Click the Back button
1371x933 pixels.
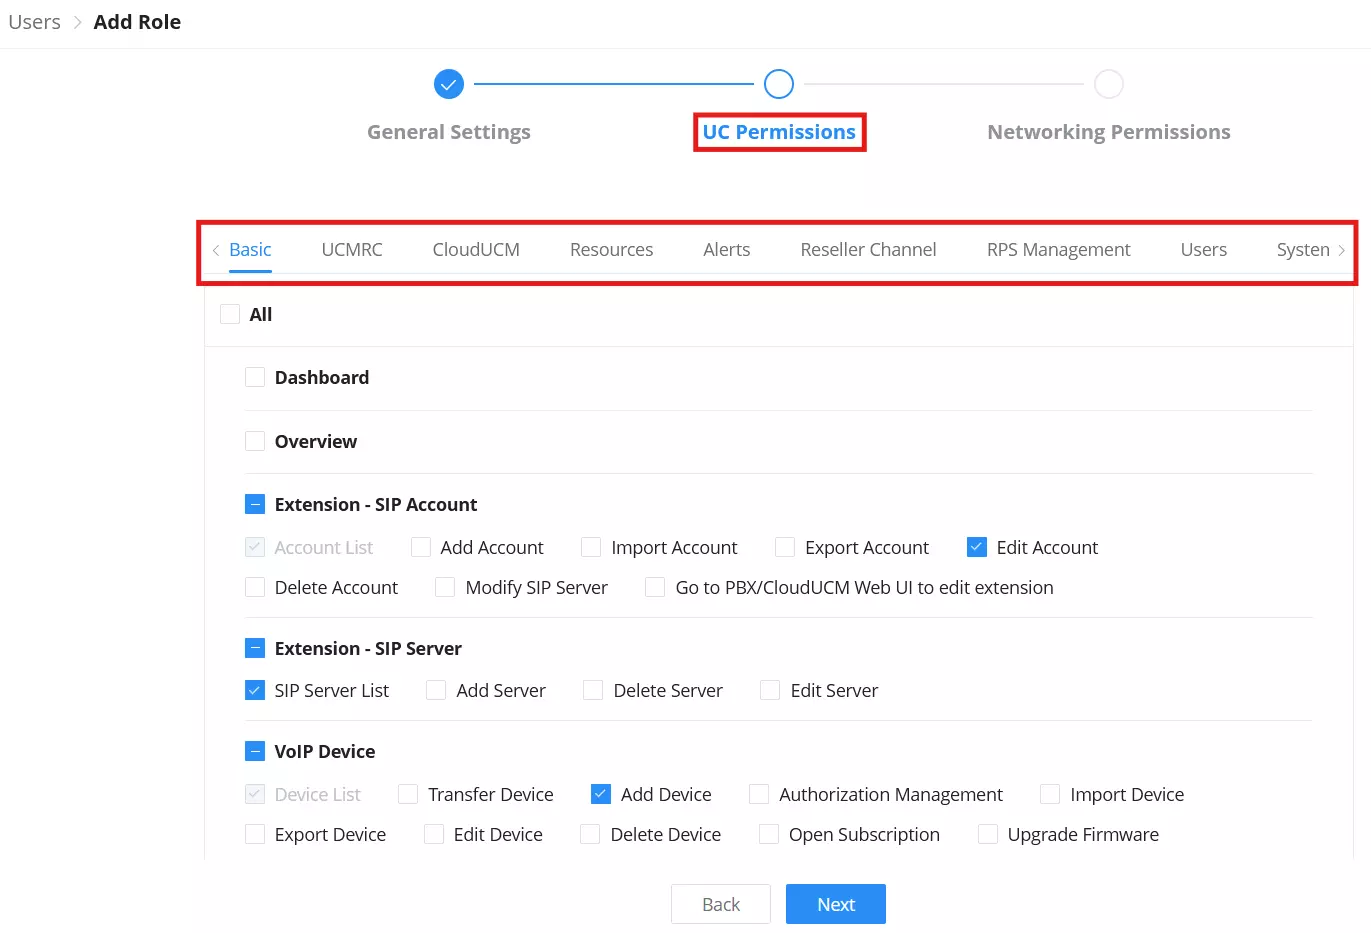pos(721,904)
